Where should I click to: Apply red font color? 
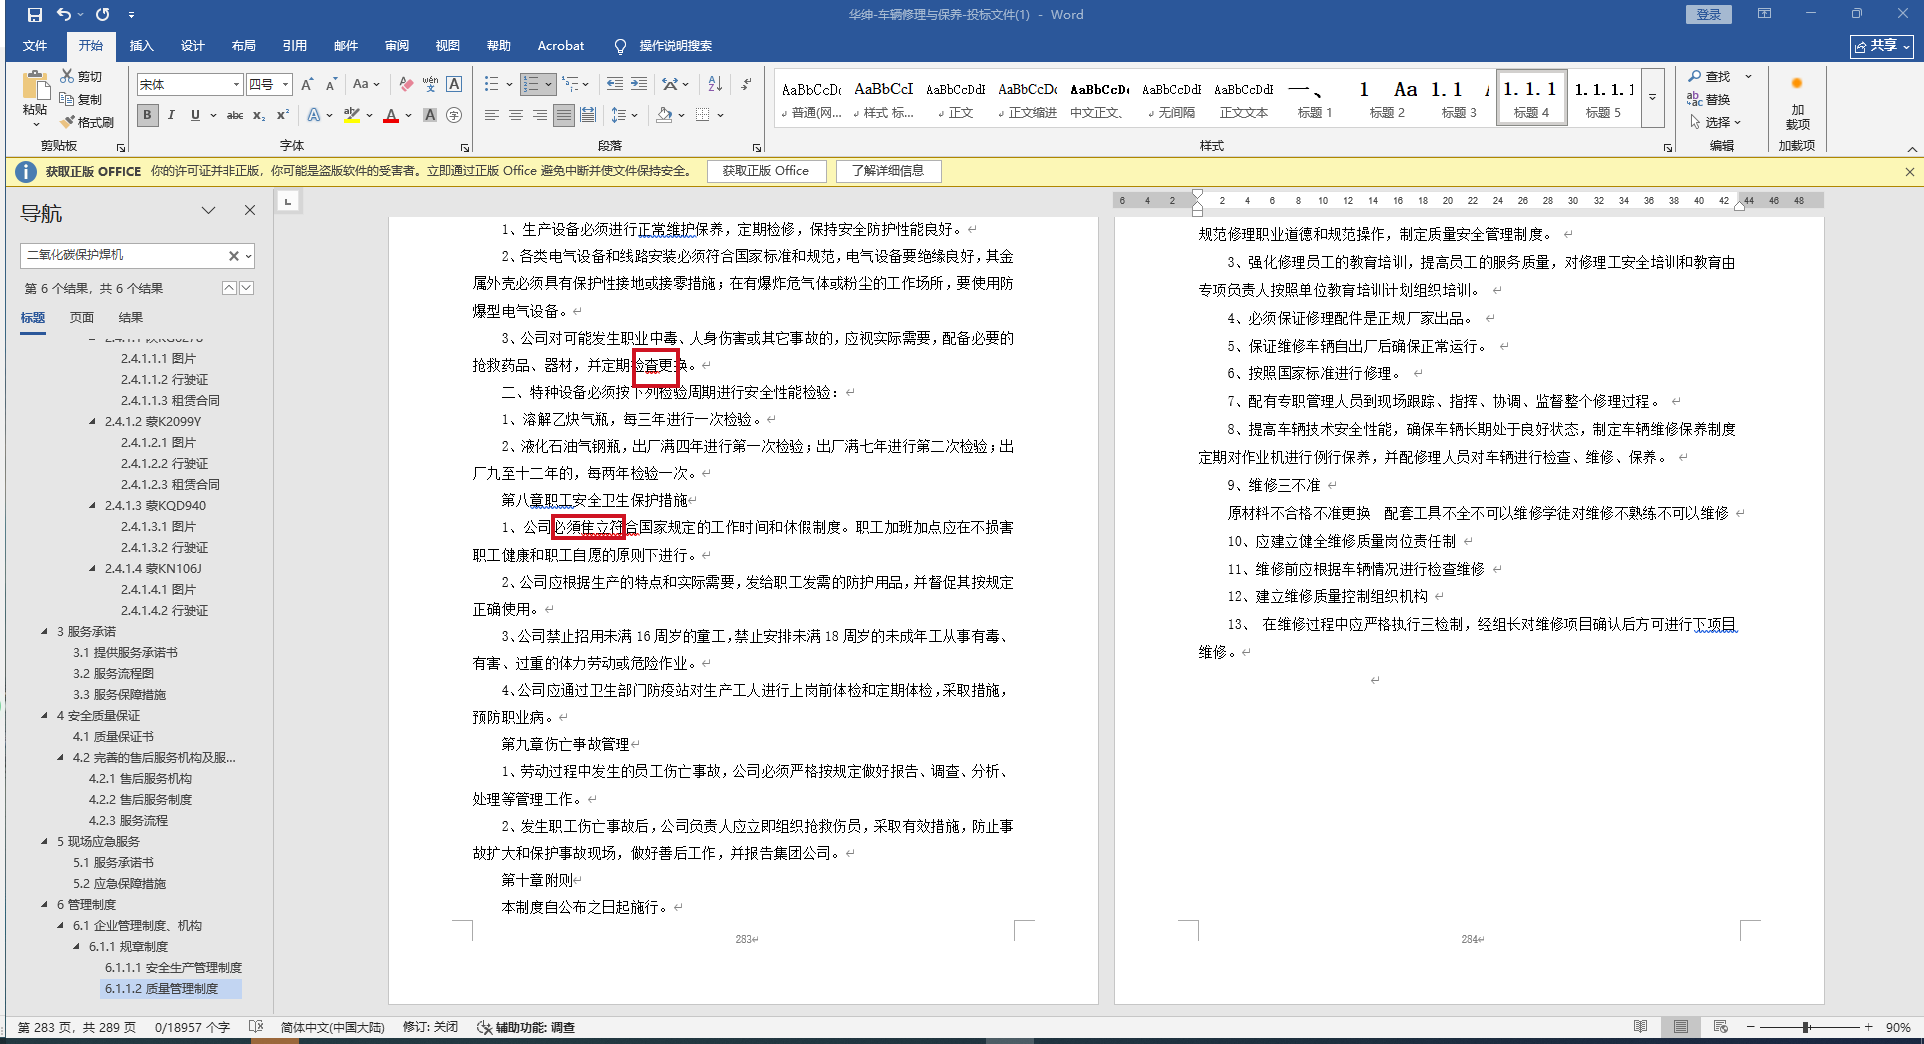tap(391, 115)
